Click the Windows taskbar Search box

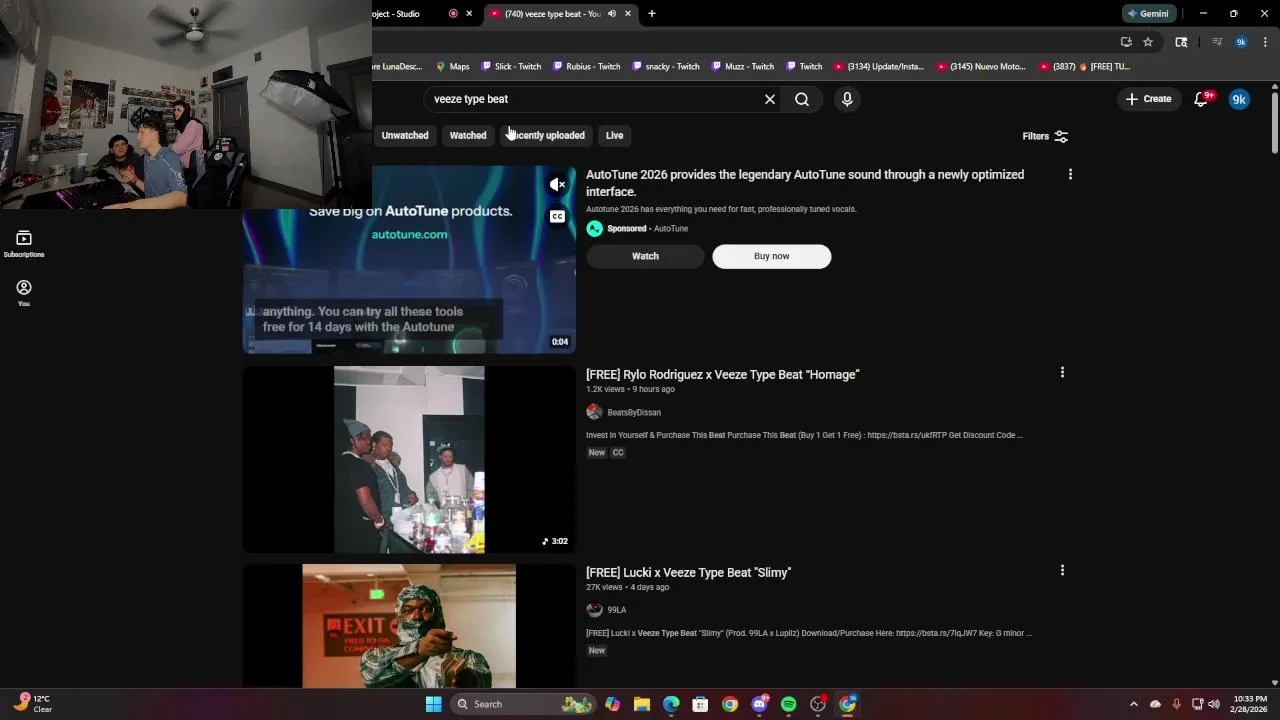[x=523, y=704]
